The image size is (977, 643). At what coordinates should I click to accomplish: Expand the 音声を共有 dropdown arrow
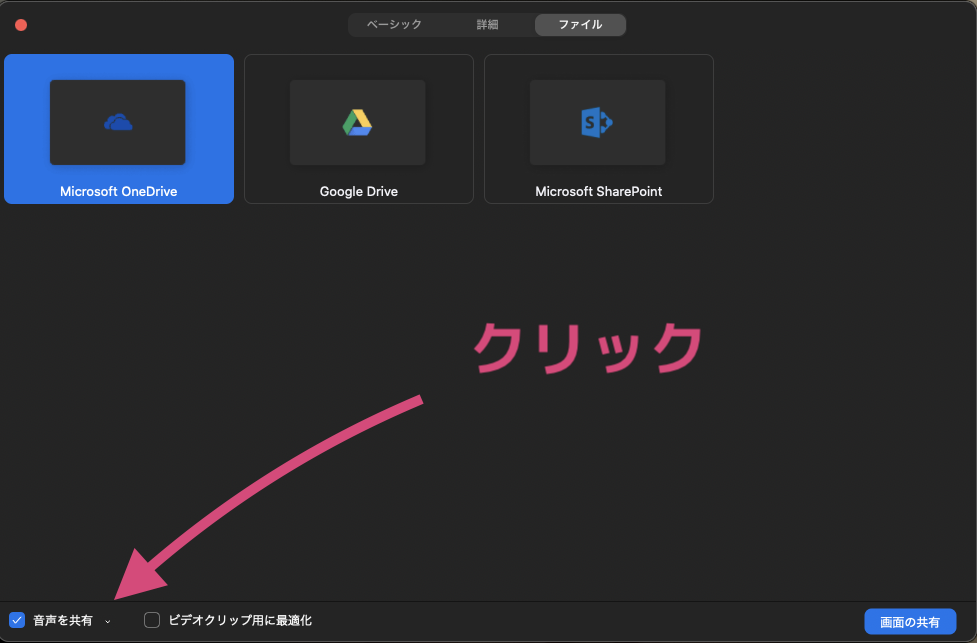tap(108, 621)
